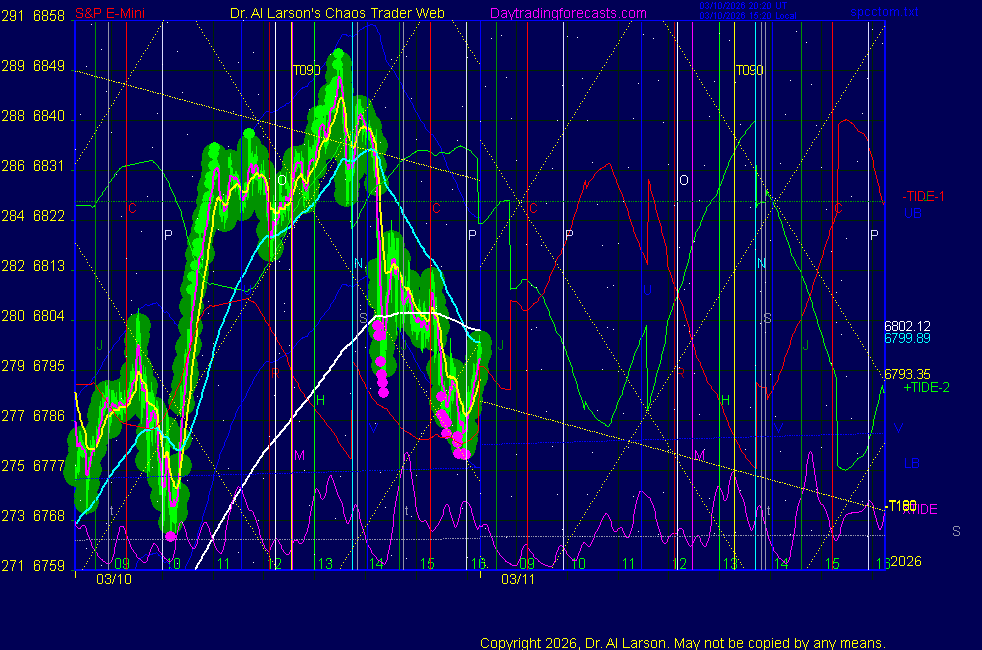Click the blue LB label at right edge
This screenshot has width=982, height=650.
coord(911,463)
